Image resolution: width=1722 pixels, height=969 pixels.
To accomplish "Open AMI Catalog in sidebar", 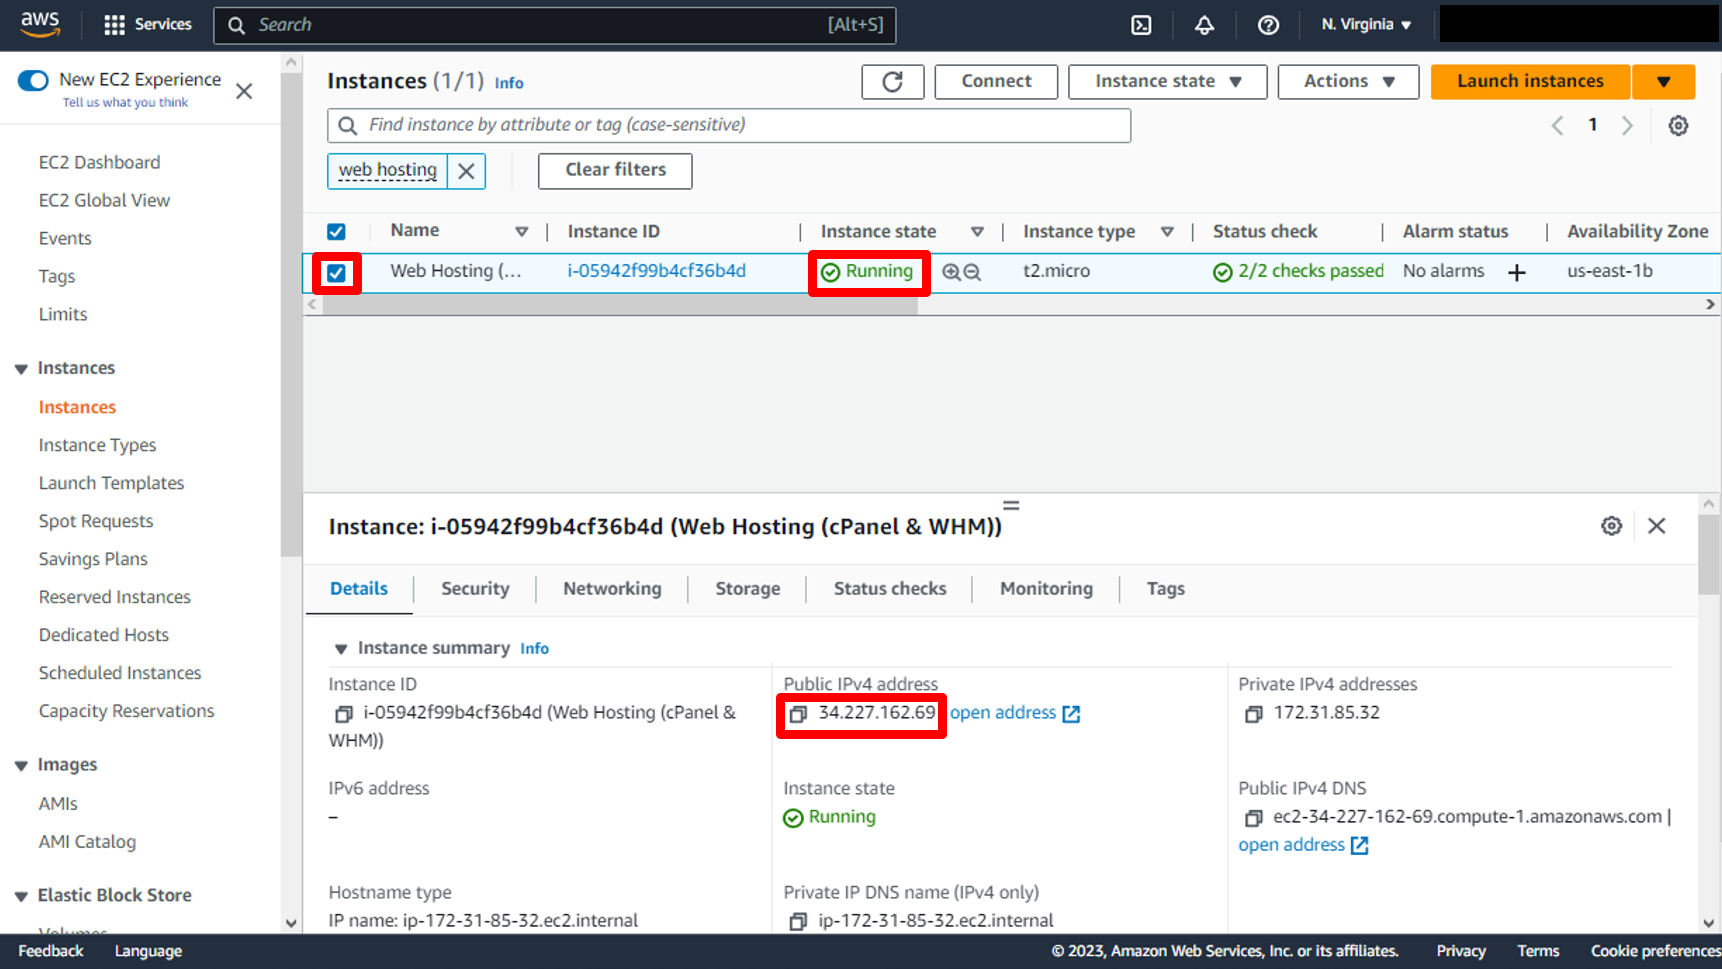I will 87,843.
